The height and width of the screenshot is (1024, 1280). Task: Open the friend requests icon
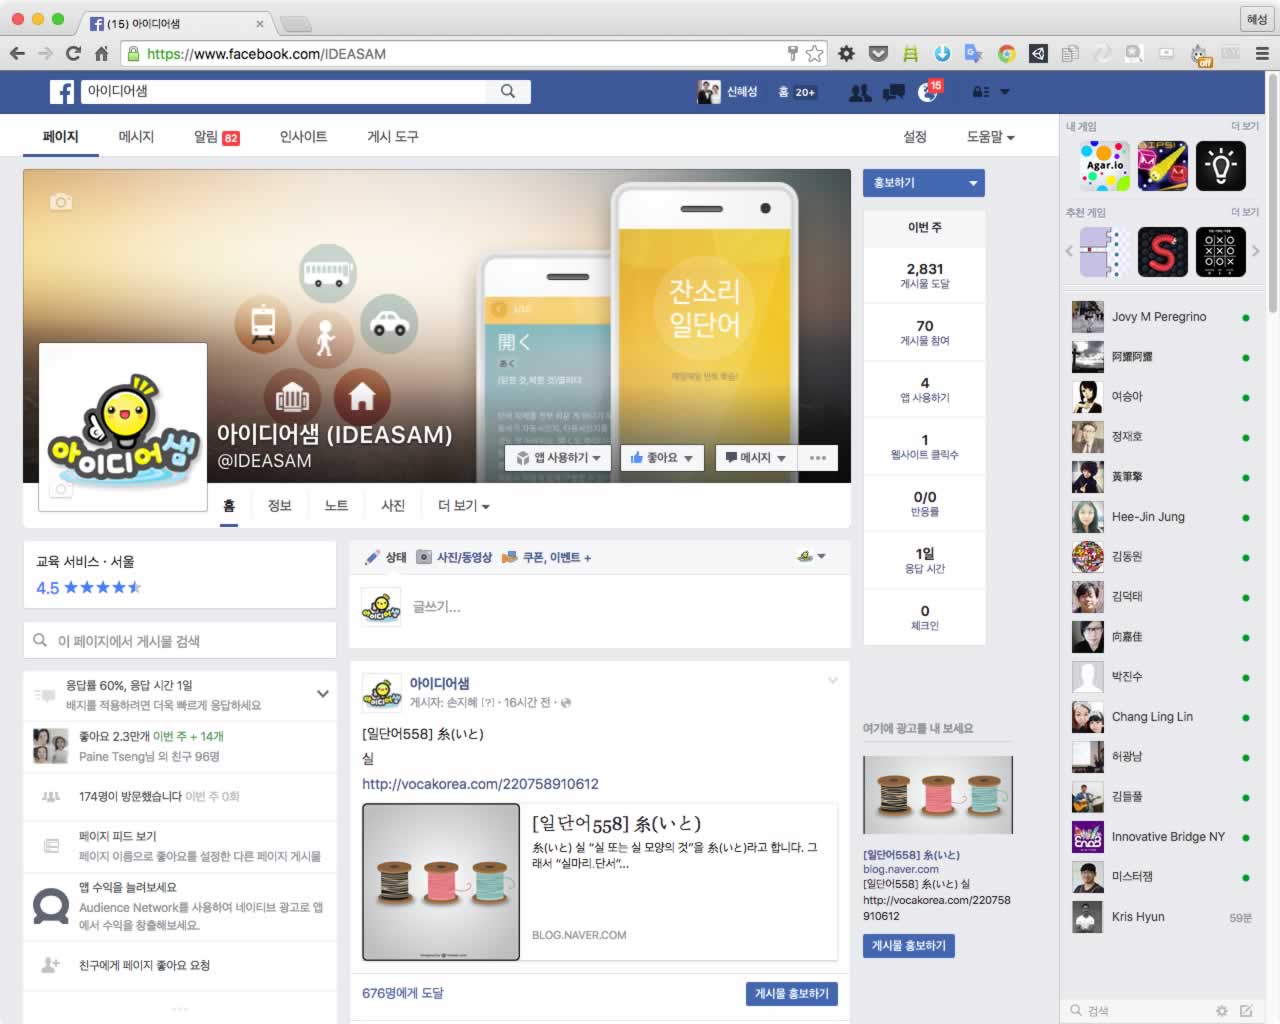tap(859, 92)
